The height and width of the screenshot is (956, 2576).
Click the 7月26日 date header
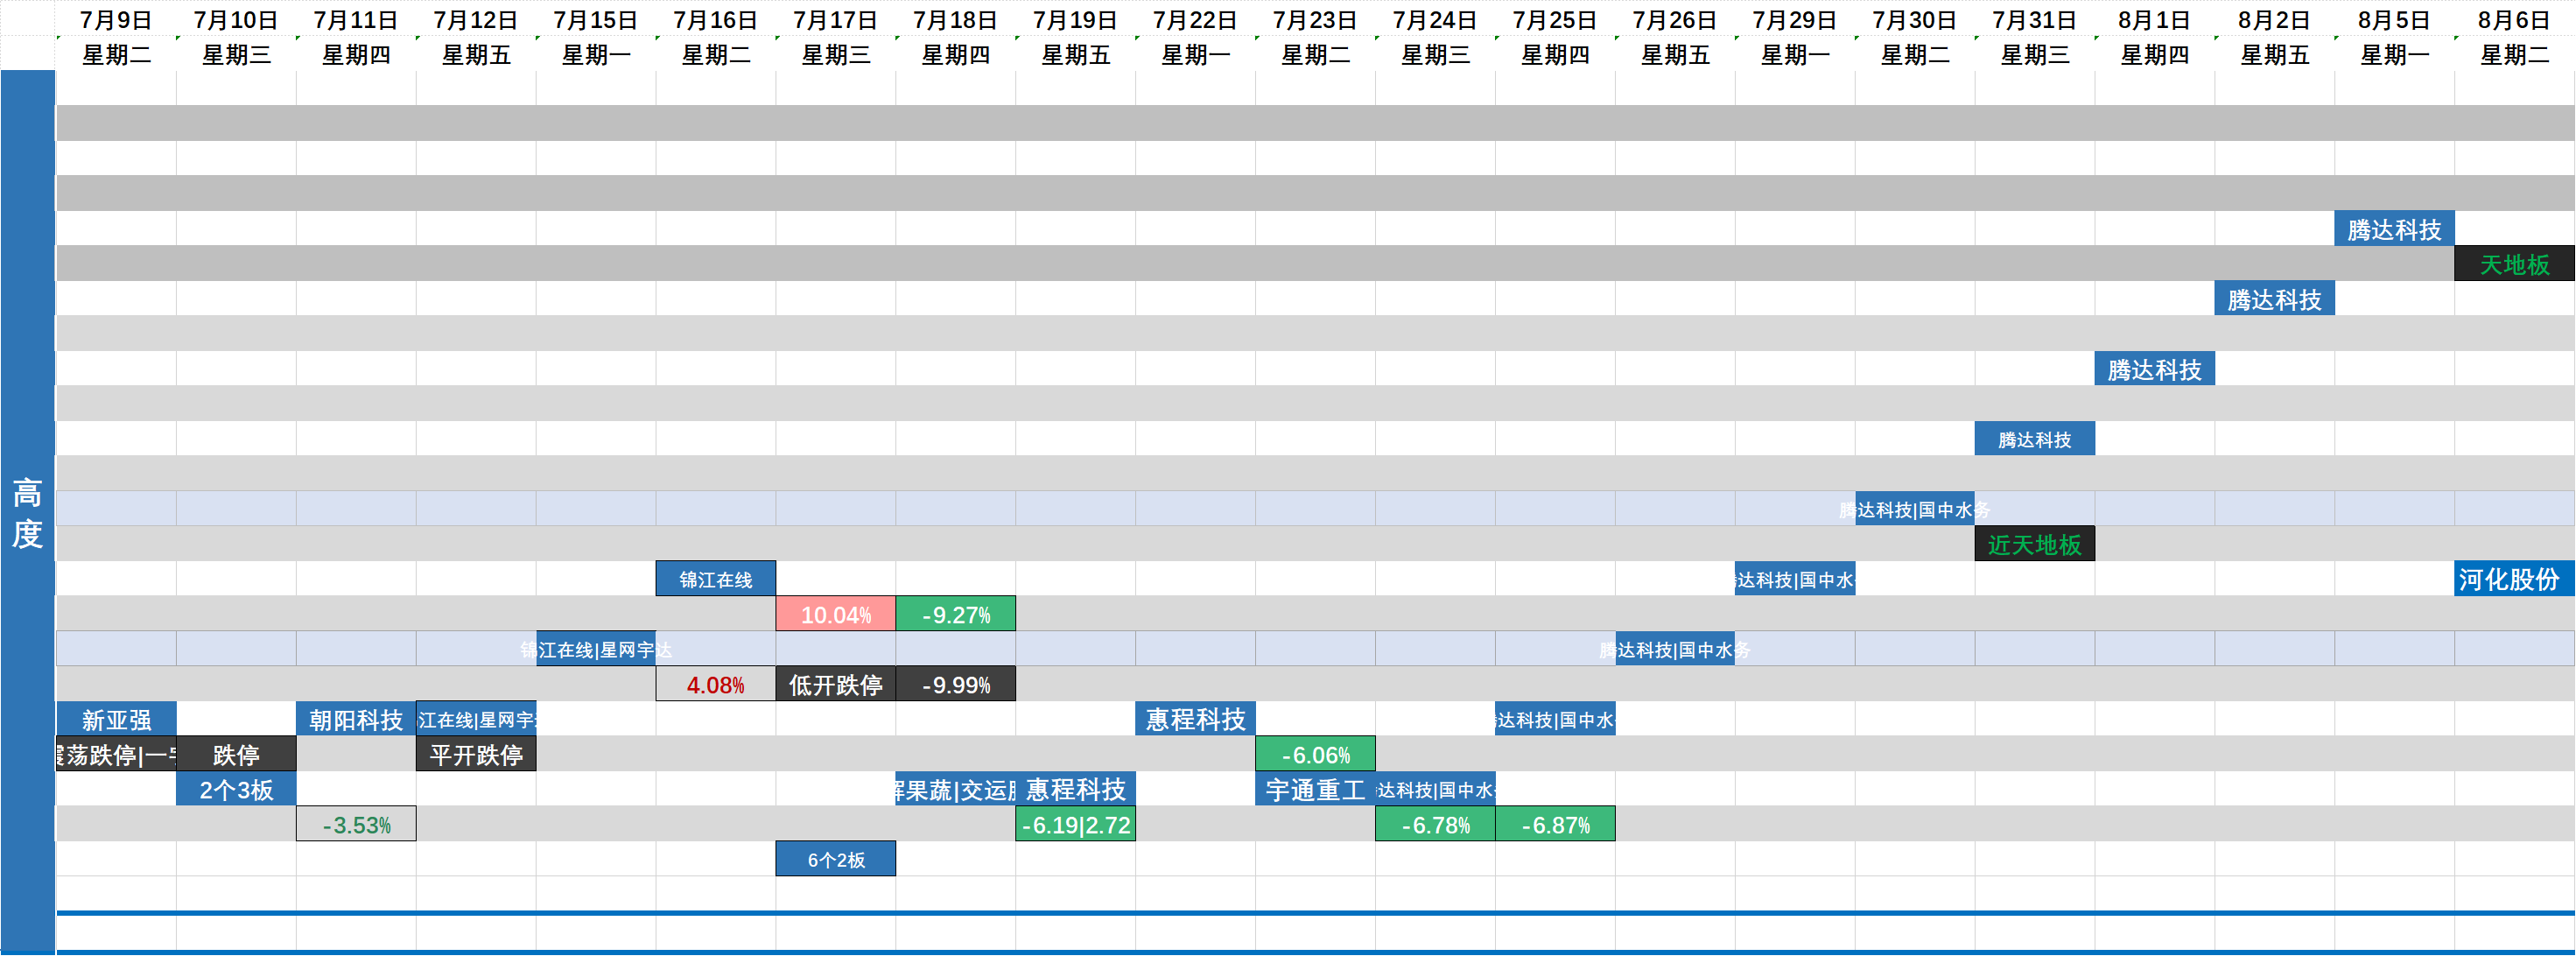click(1676, 19)
